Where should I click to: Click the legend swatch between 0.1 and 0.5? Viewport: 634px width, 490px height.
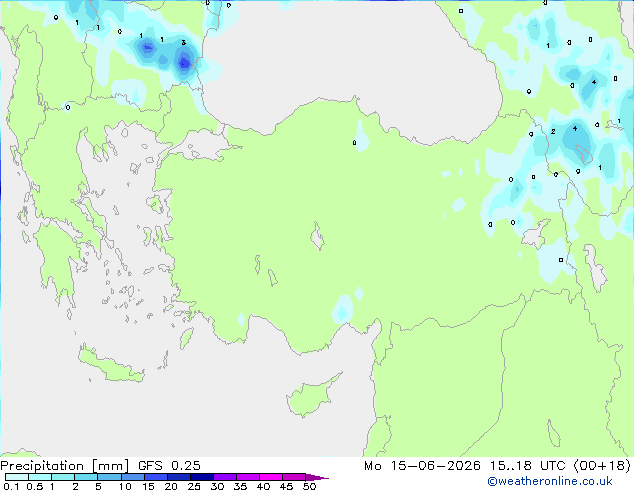click(x=17, y=477)
